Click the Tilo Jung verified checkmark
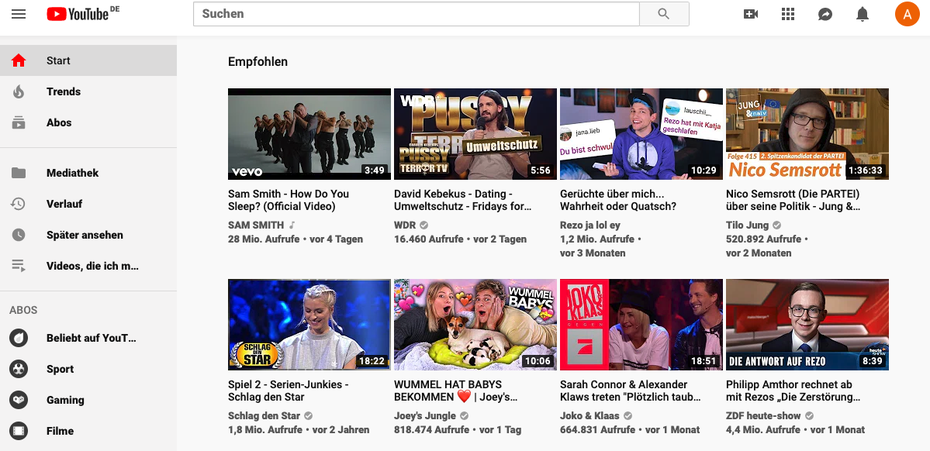 coord(777,226)
